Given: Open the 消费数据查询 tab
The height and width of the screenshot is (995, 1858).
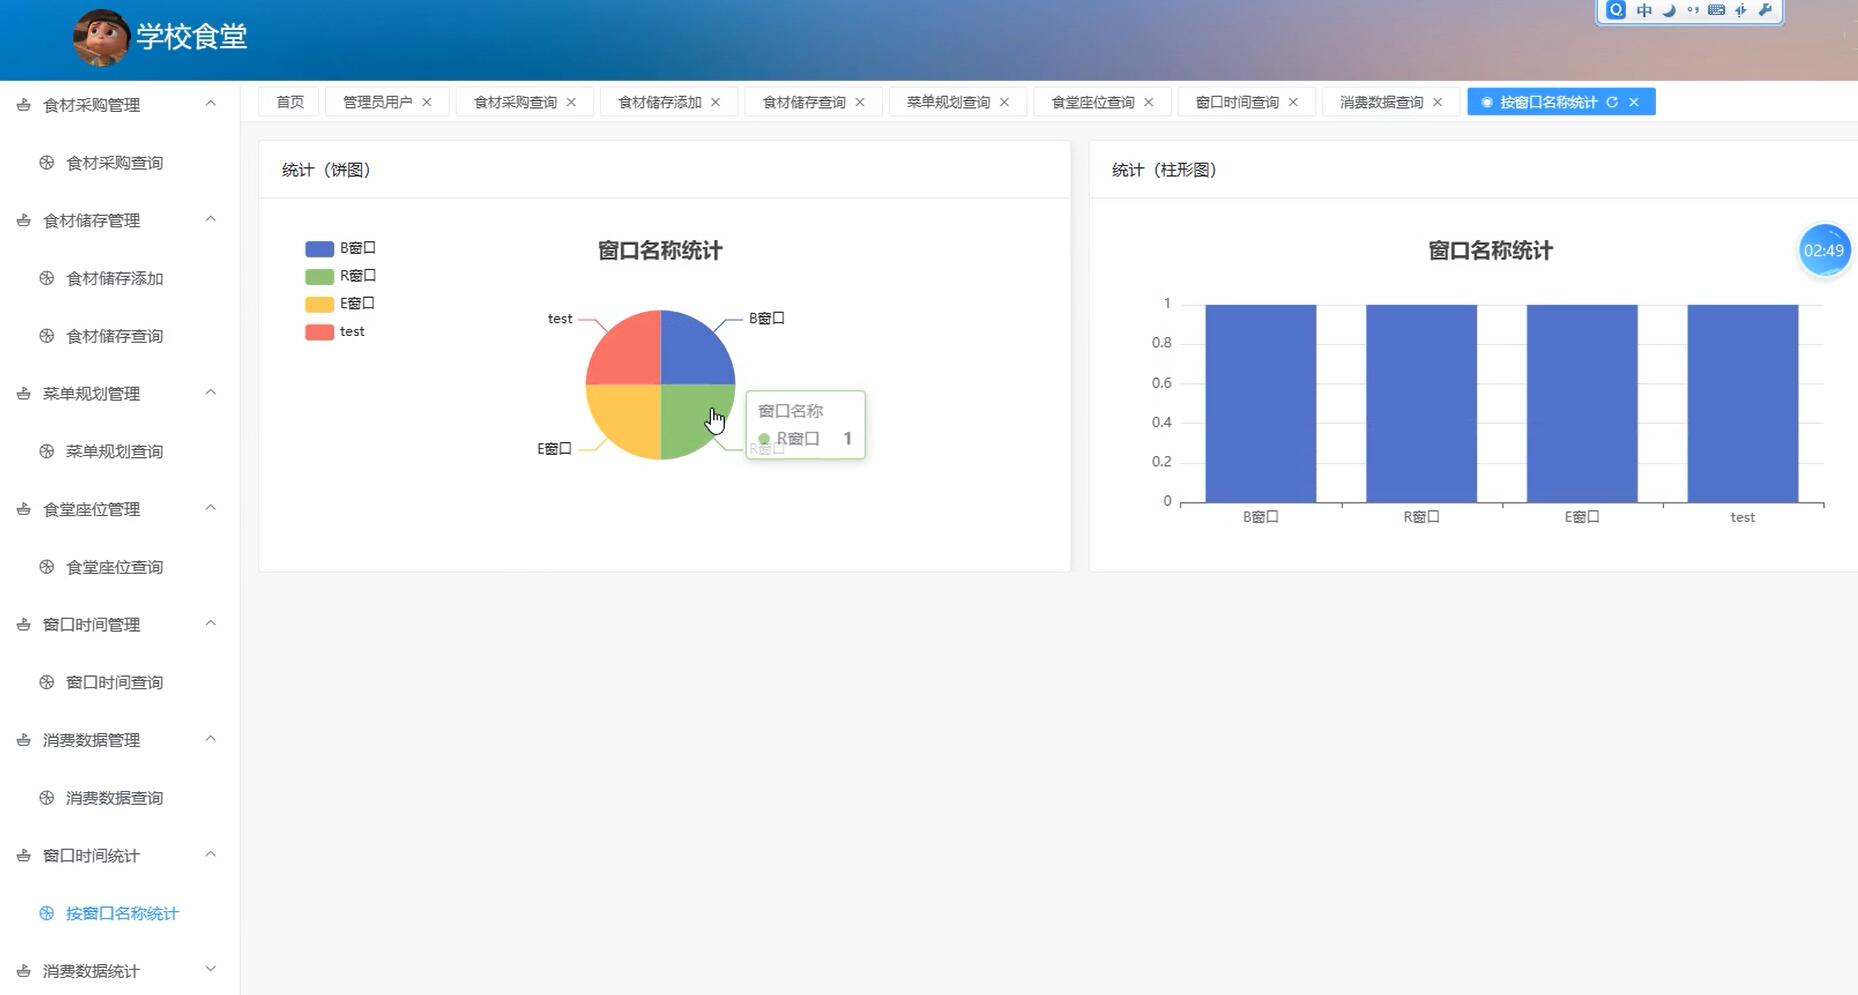Looking at the screenshot, I should pyautogui.click(x=1383, y=101).
